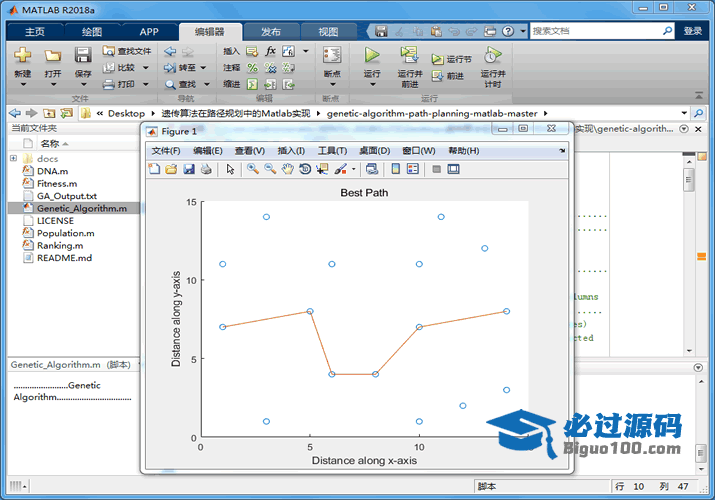This screenshot has width=715, height=500.
Task: Click the 运行并计时 (Run and Time) icon
Action: tap(491, 55)
